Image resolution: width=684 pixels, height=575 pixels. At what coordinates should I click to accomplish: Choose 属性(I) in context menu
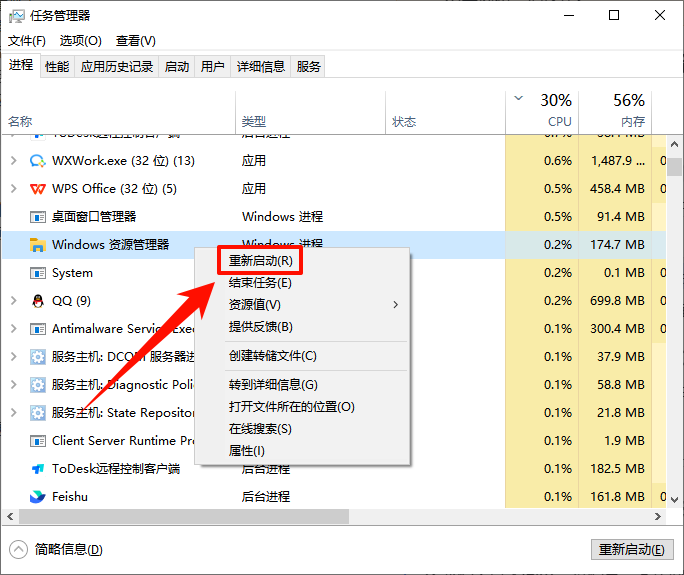[246, 451]
